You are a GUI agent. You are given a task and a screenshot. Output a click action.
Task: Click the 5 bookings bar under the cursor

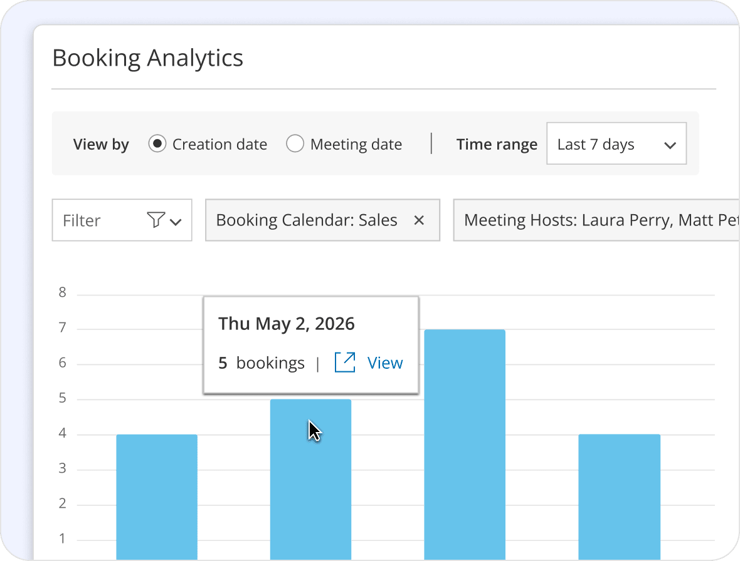[x=311, y=479]
